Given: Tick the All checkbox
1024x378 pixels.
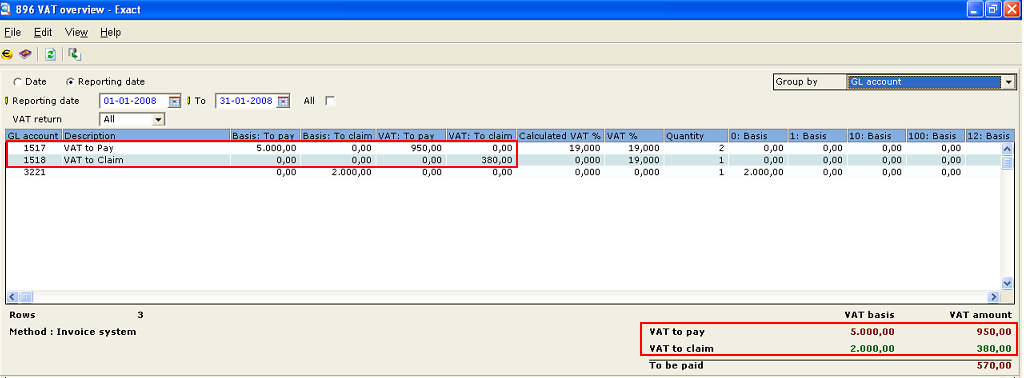Looking at the screenshot, I should (330, 101).
